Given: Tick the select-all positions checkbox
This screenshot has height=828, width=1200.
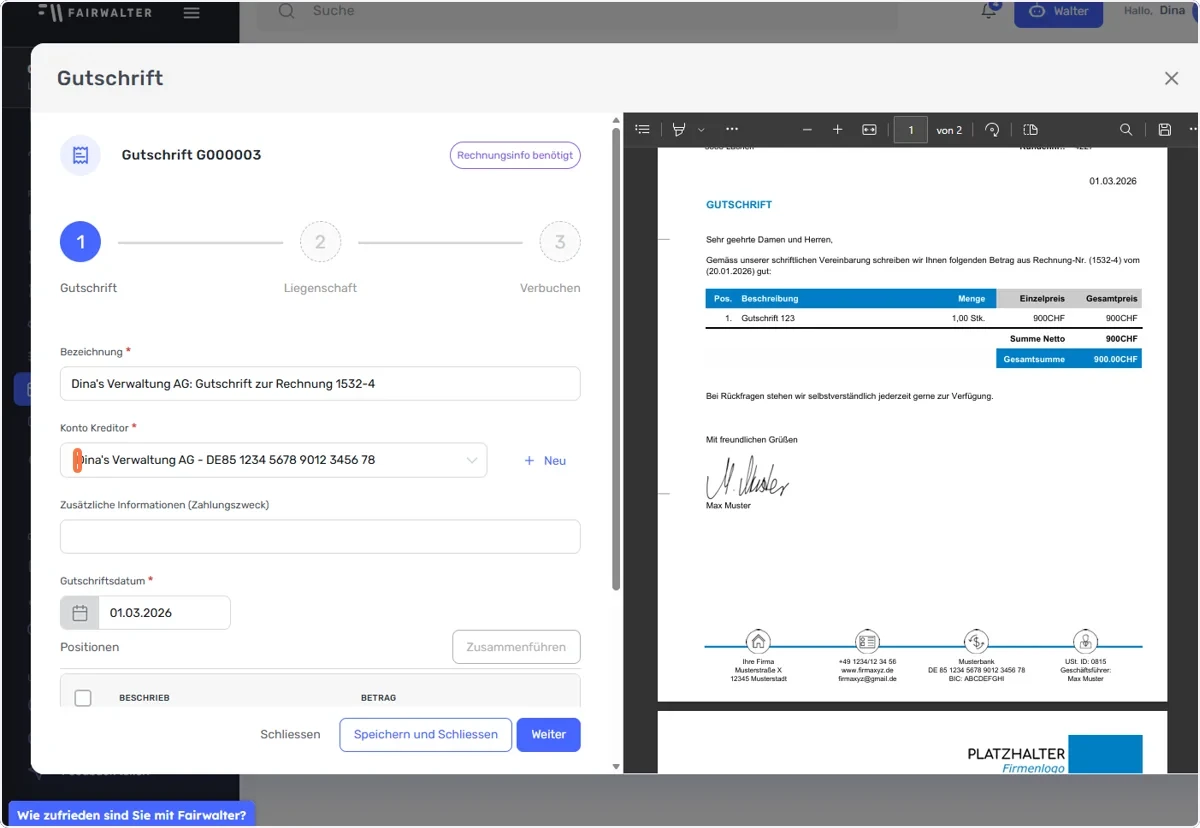Looking at the screenshot, I should 83,698.
